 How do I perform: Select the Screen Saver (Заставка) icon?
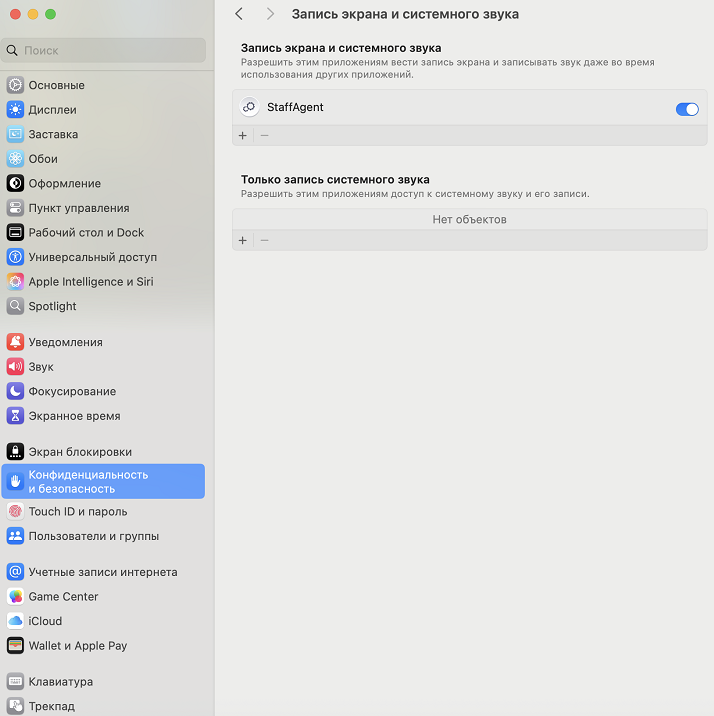click(15, 134)
